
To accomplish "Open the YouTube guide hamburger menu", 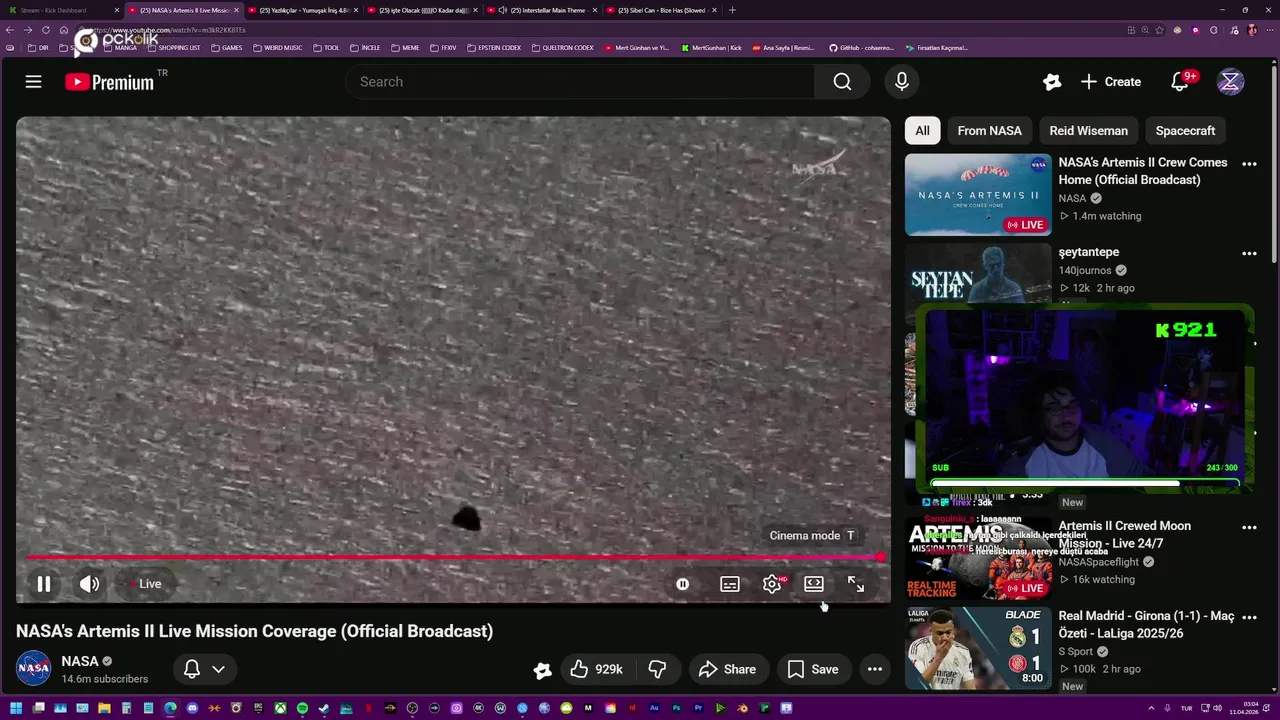I will click(33, 82).
